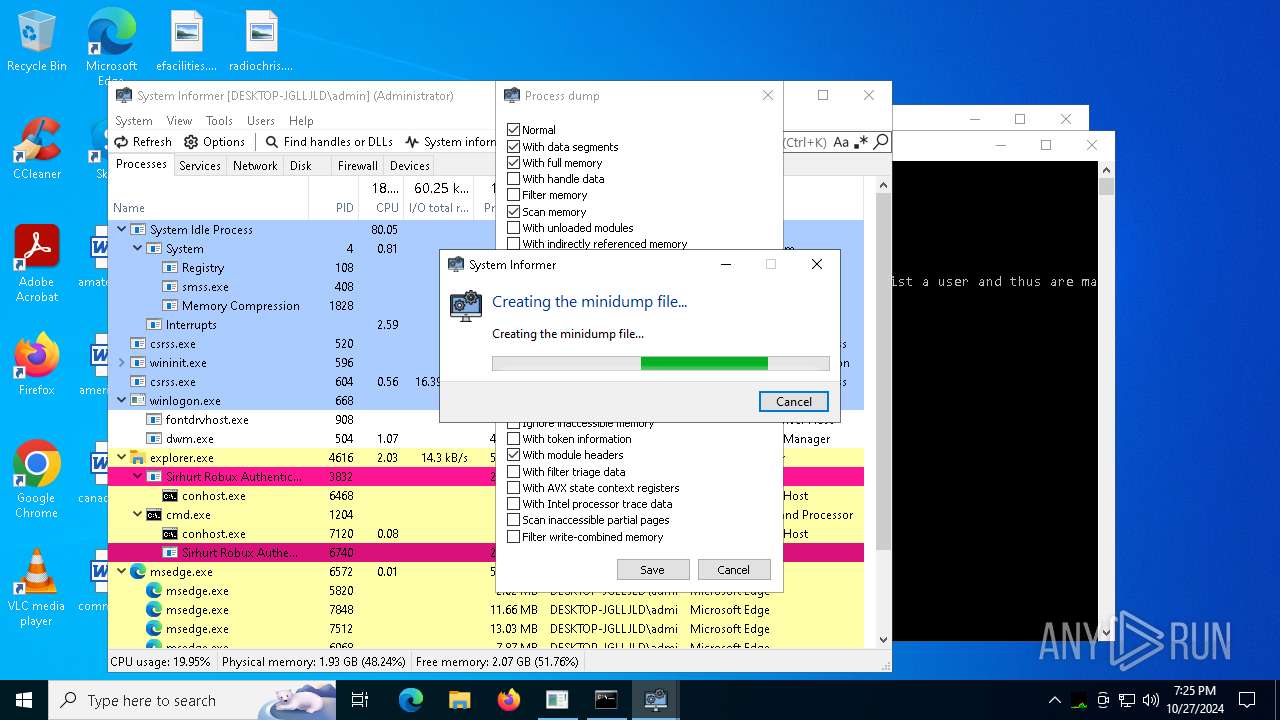The width and height of the screenshot is (1280, 720).
Task: Open the View menu
Action: click(179, 120)
